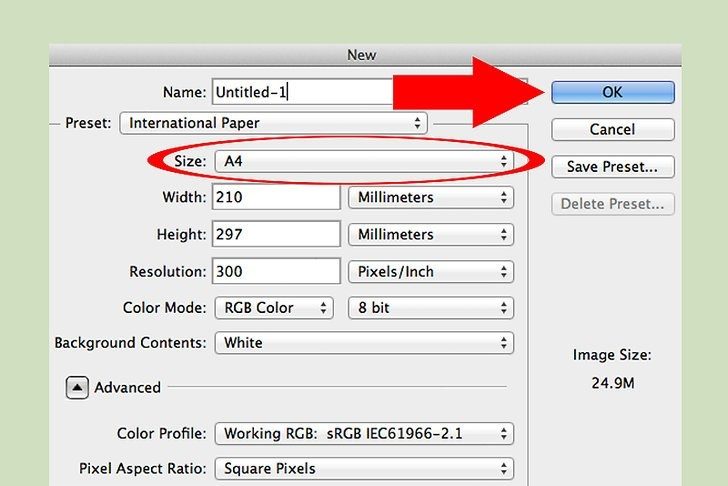Screen dimensions: 728x486
Task: Open the Width units dropdown
Action: point(430,197)
